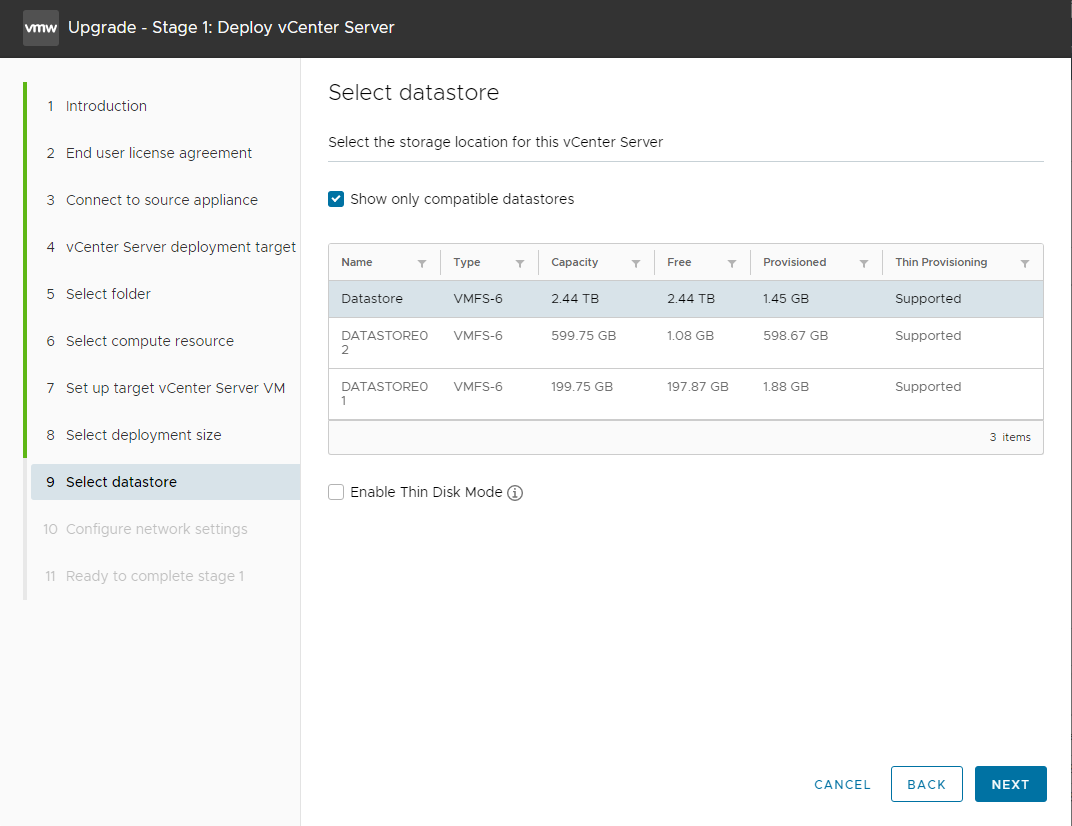Click the 599.75 GB capacity cell
Screen dimensions: 1072x826
tap(583, 336)
